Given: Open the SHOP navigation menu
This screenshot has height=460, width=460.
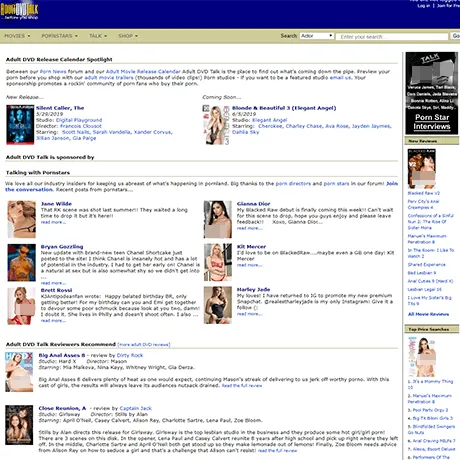Looking at the screenshot, I should [128, 36].
